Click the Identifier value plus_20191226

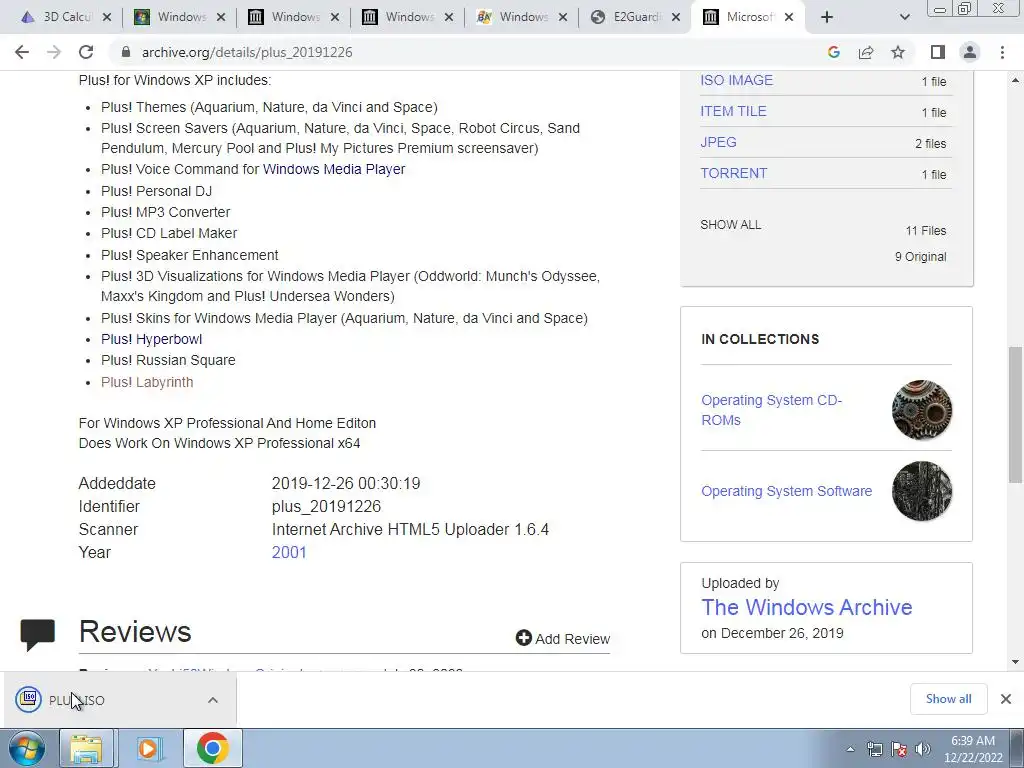click(327, 507)
